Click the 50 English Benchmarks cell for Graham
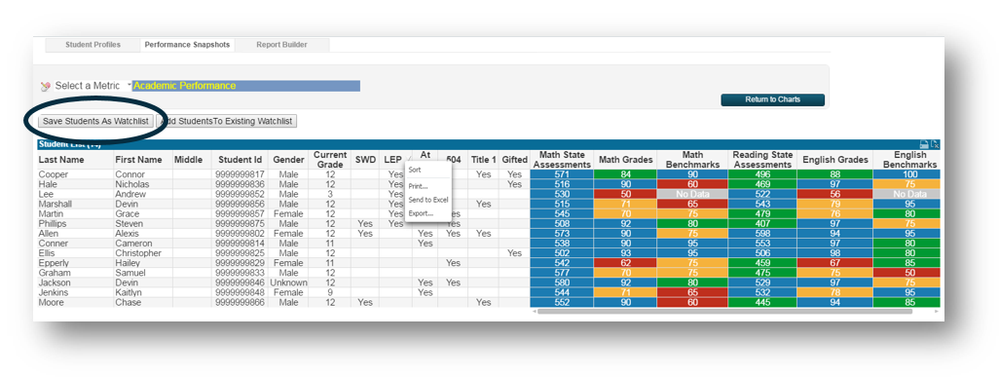The image size is (999, 380). click(x=910, y=273)
